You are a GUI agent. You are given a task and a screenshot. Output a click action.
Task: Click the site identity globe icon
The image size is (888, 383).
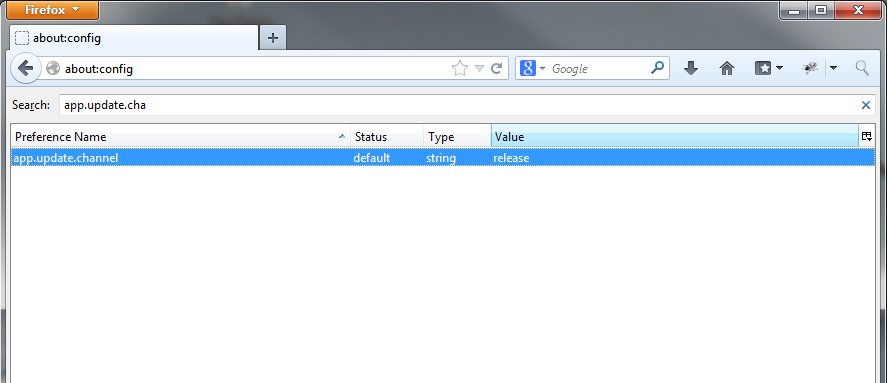[53, 69]
